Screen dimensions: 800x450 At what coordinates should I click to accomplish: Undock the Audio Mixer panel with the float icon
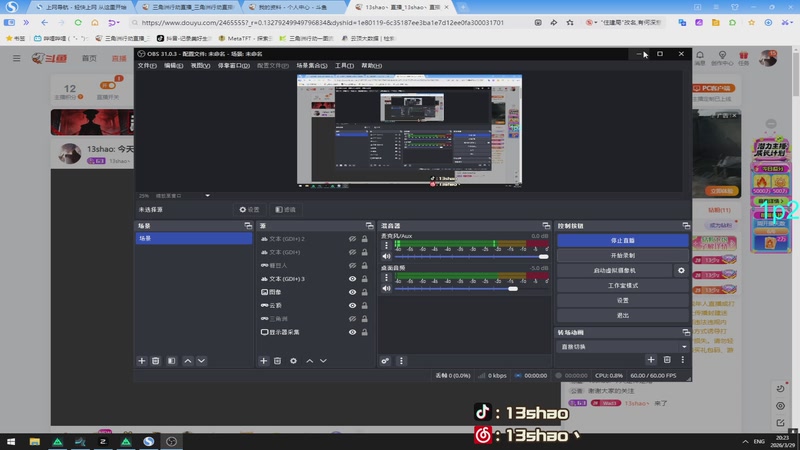tap(546, 226)
